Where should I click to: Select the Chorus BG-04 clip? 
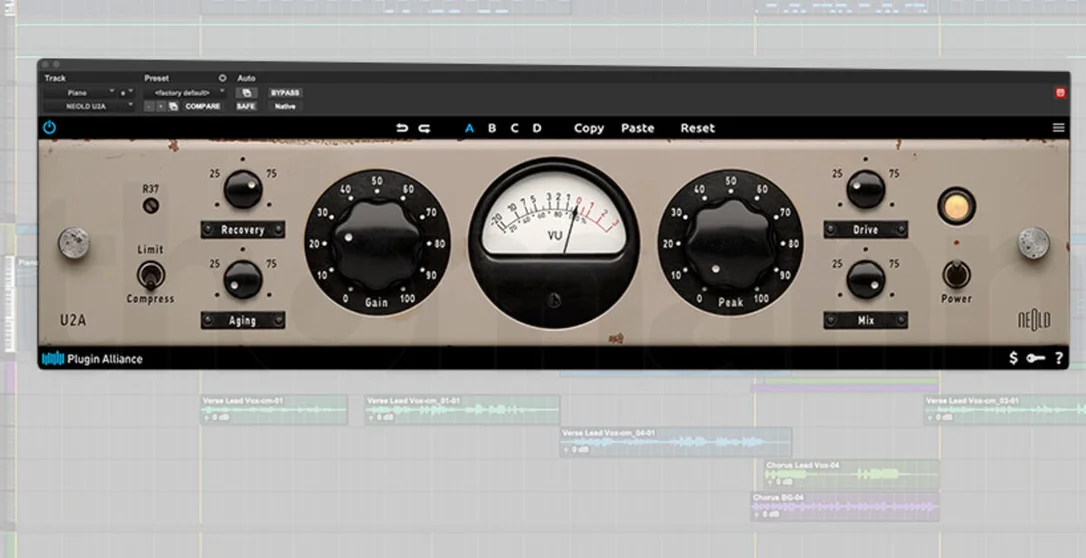(845, 506)
